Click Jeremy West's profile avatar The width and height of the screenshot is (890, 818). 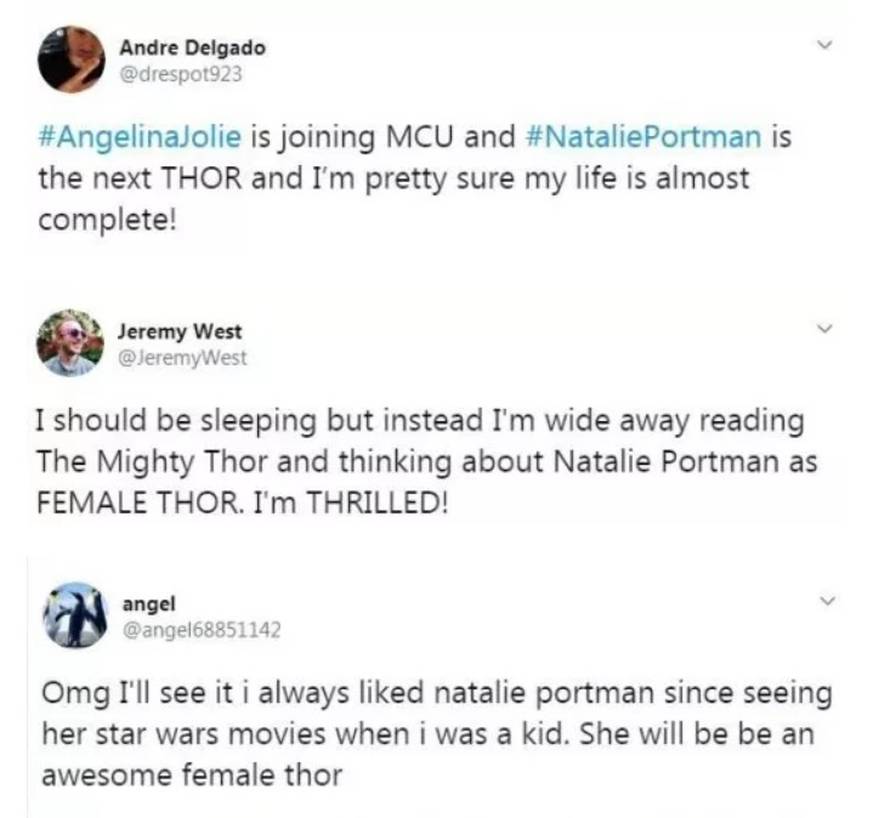tap(72, 340)
